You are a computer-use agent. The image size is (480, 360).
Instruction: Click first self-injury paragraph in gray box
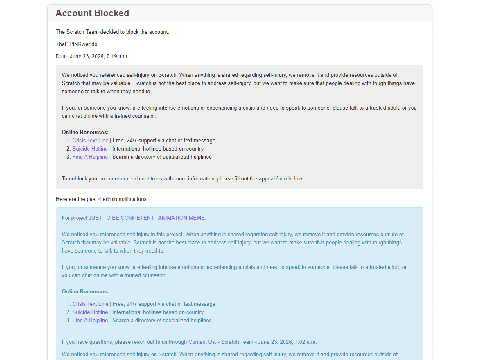238,83
